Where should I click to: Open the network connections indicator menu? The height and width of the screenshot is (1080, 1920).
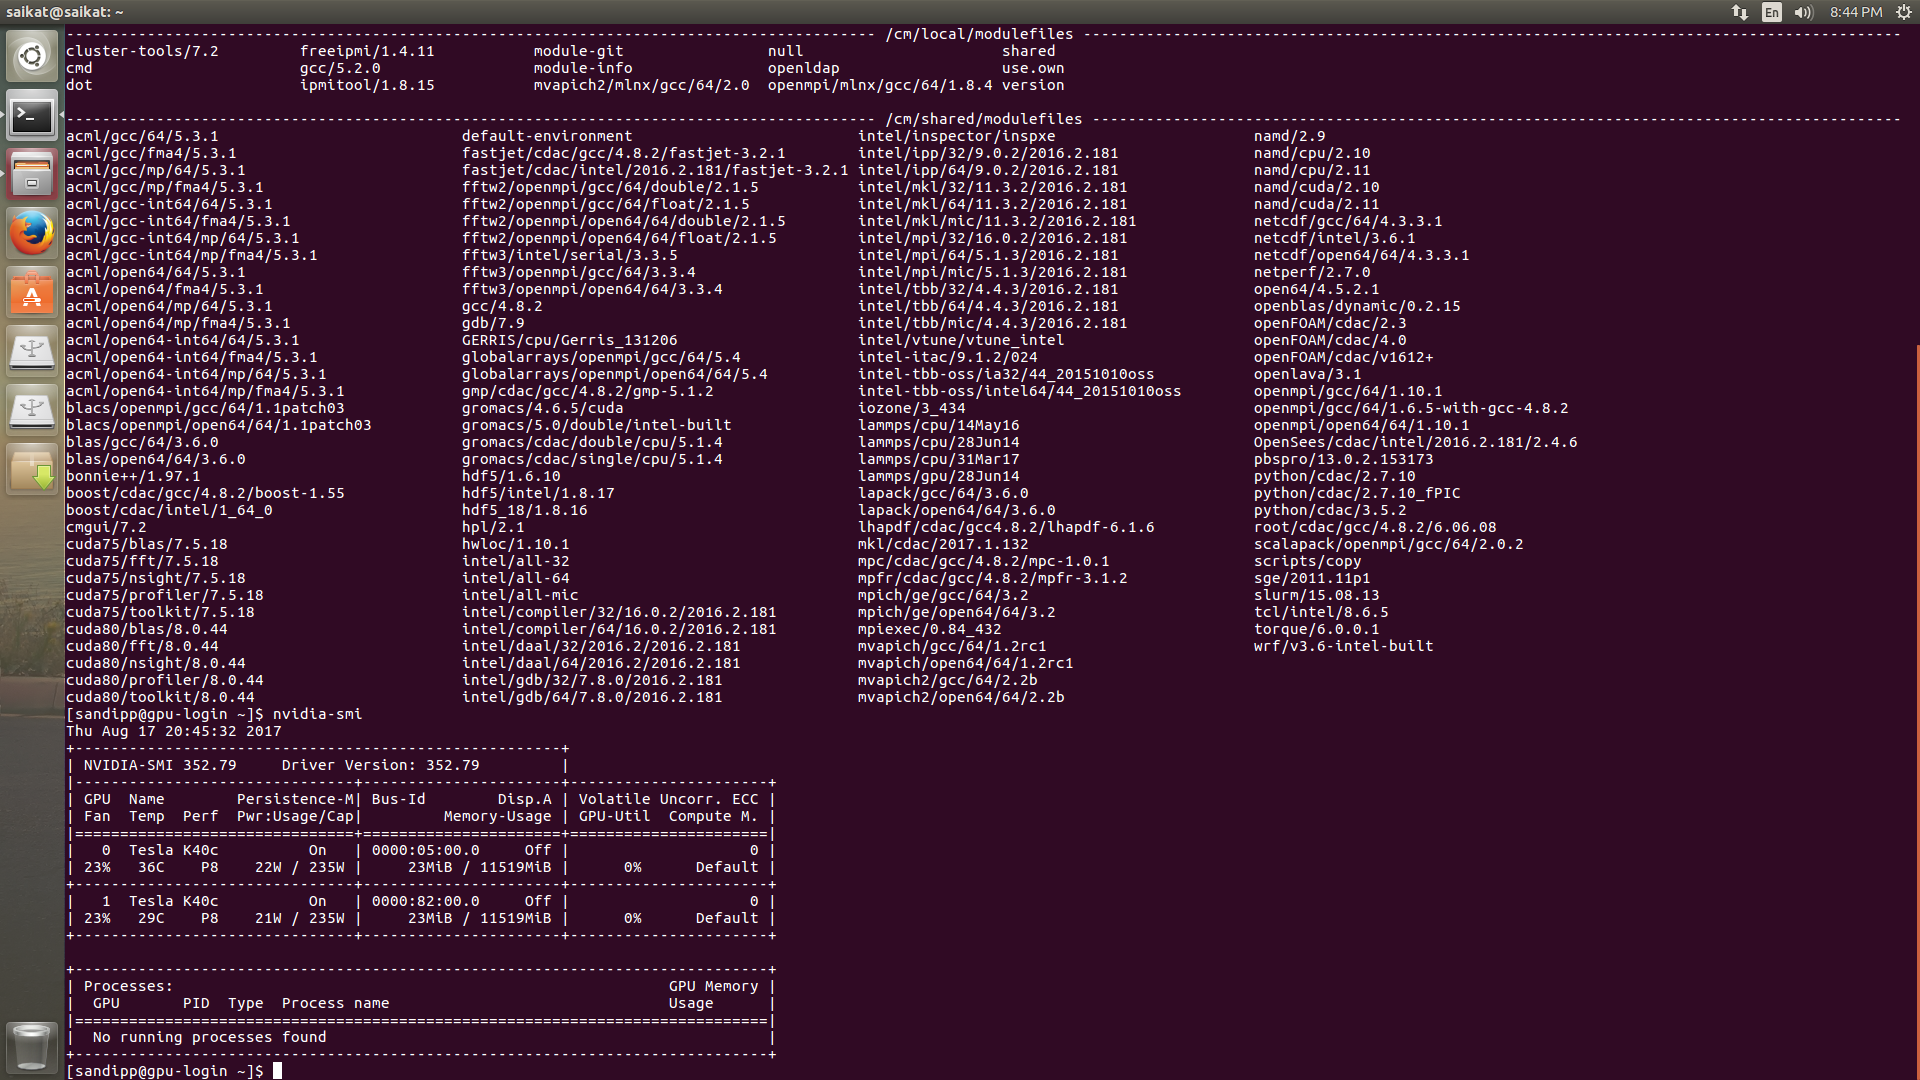(x=1740, y=12)
